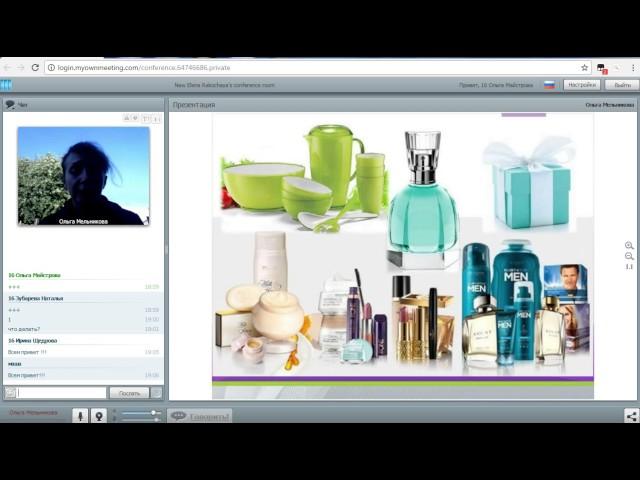The image size is (640, 480).
Task: Click the Говорить speak button
Action: (200, 416)
